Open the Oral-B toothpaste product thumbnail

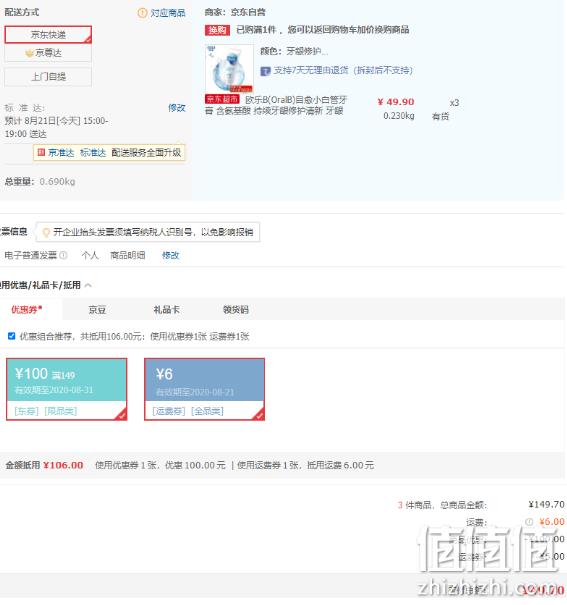point(230,68)
